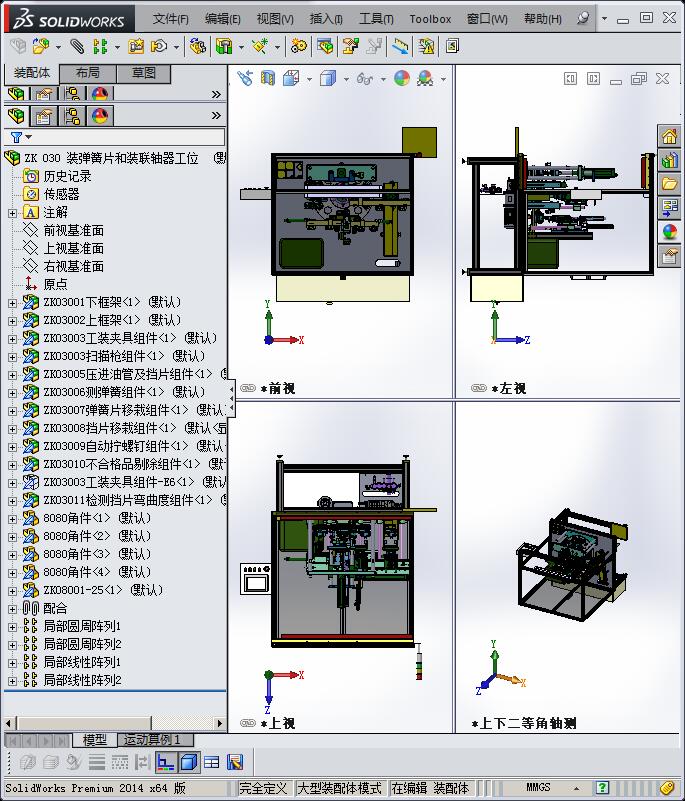
Task: Toggle the view link icon beside *前视
Action: coord(248,388)
